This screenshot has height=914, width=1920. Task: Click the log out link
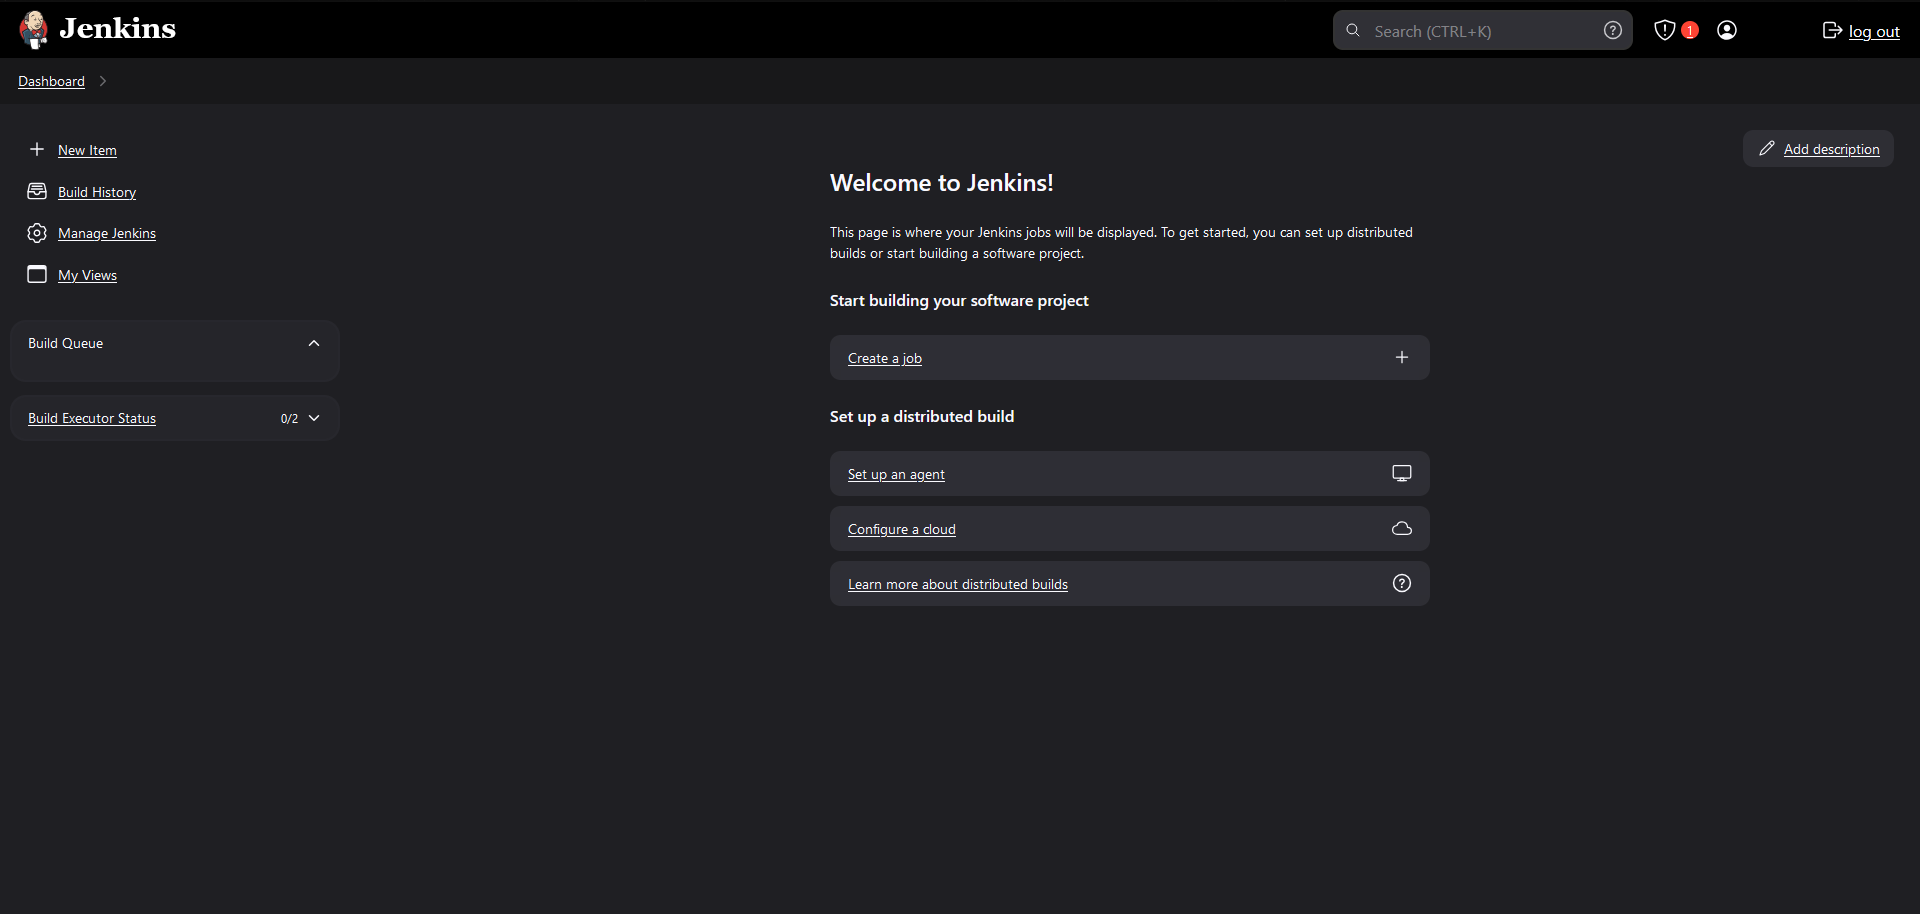pos(1874,31)
